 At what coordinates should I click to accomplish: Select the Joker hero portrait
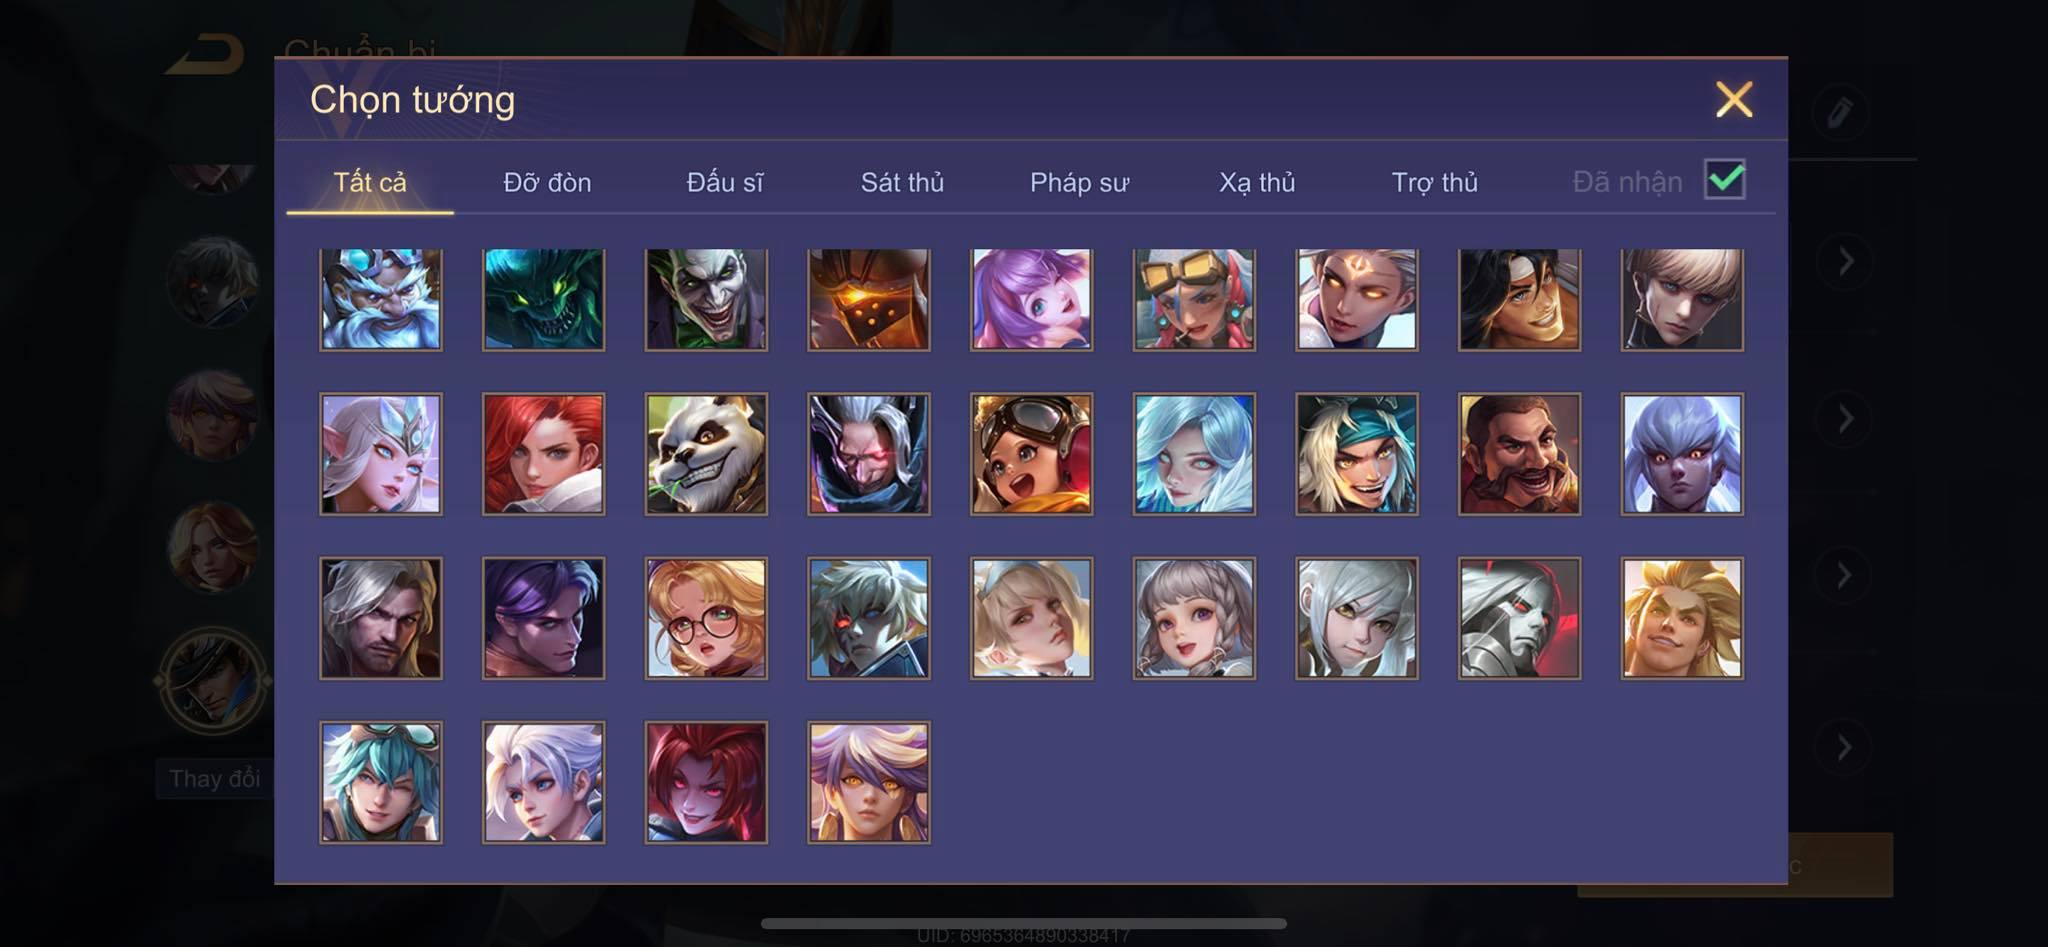(706, 299)
